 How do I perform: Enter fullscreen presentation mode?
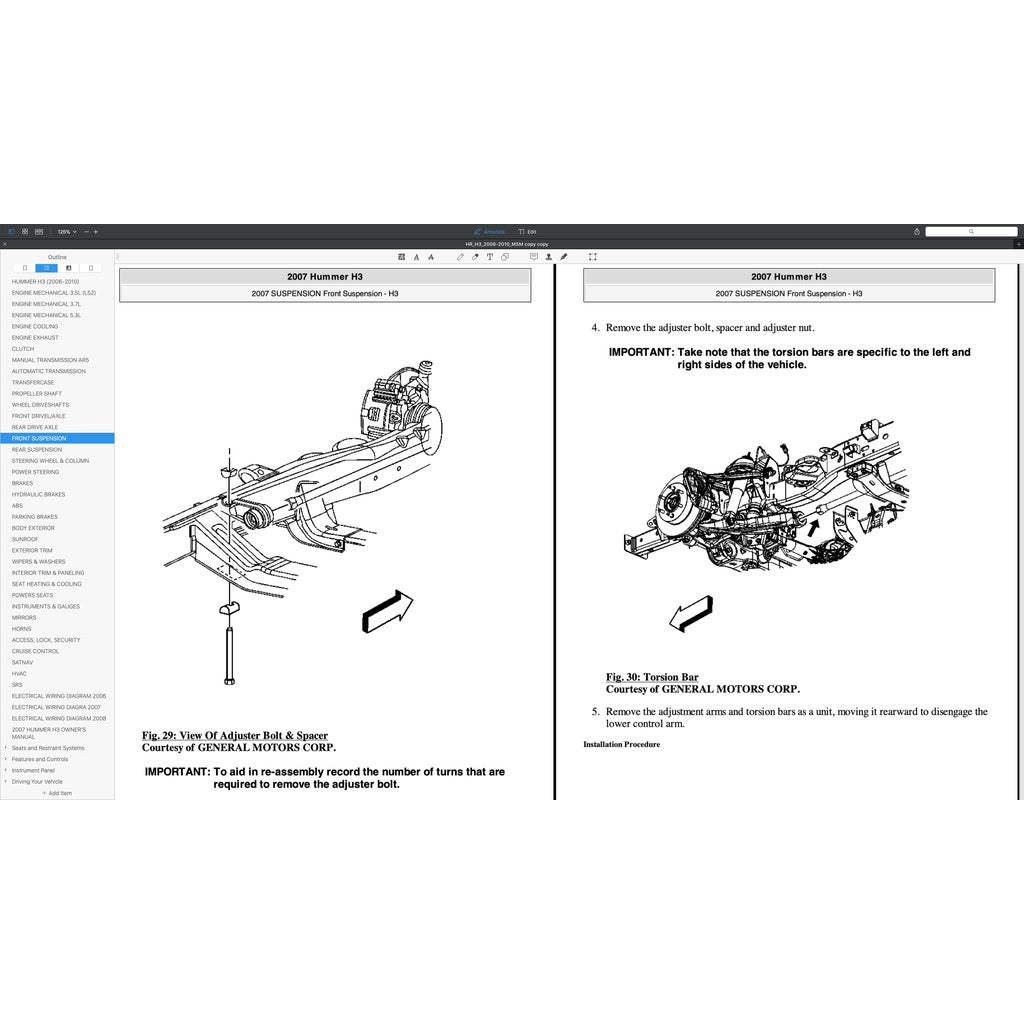tap(593, 256)
